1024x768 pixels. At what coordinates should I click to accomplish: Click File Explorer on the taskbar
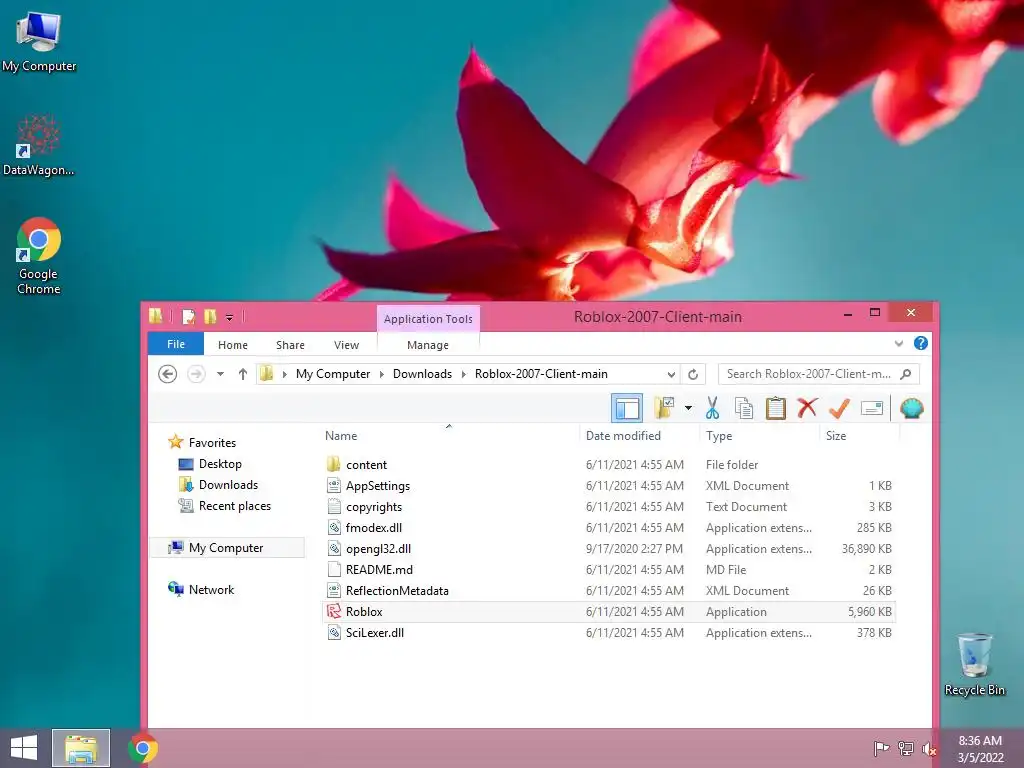point(81,748)
